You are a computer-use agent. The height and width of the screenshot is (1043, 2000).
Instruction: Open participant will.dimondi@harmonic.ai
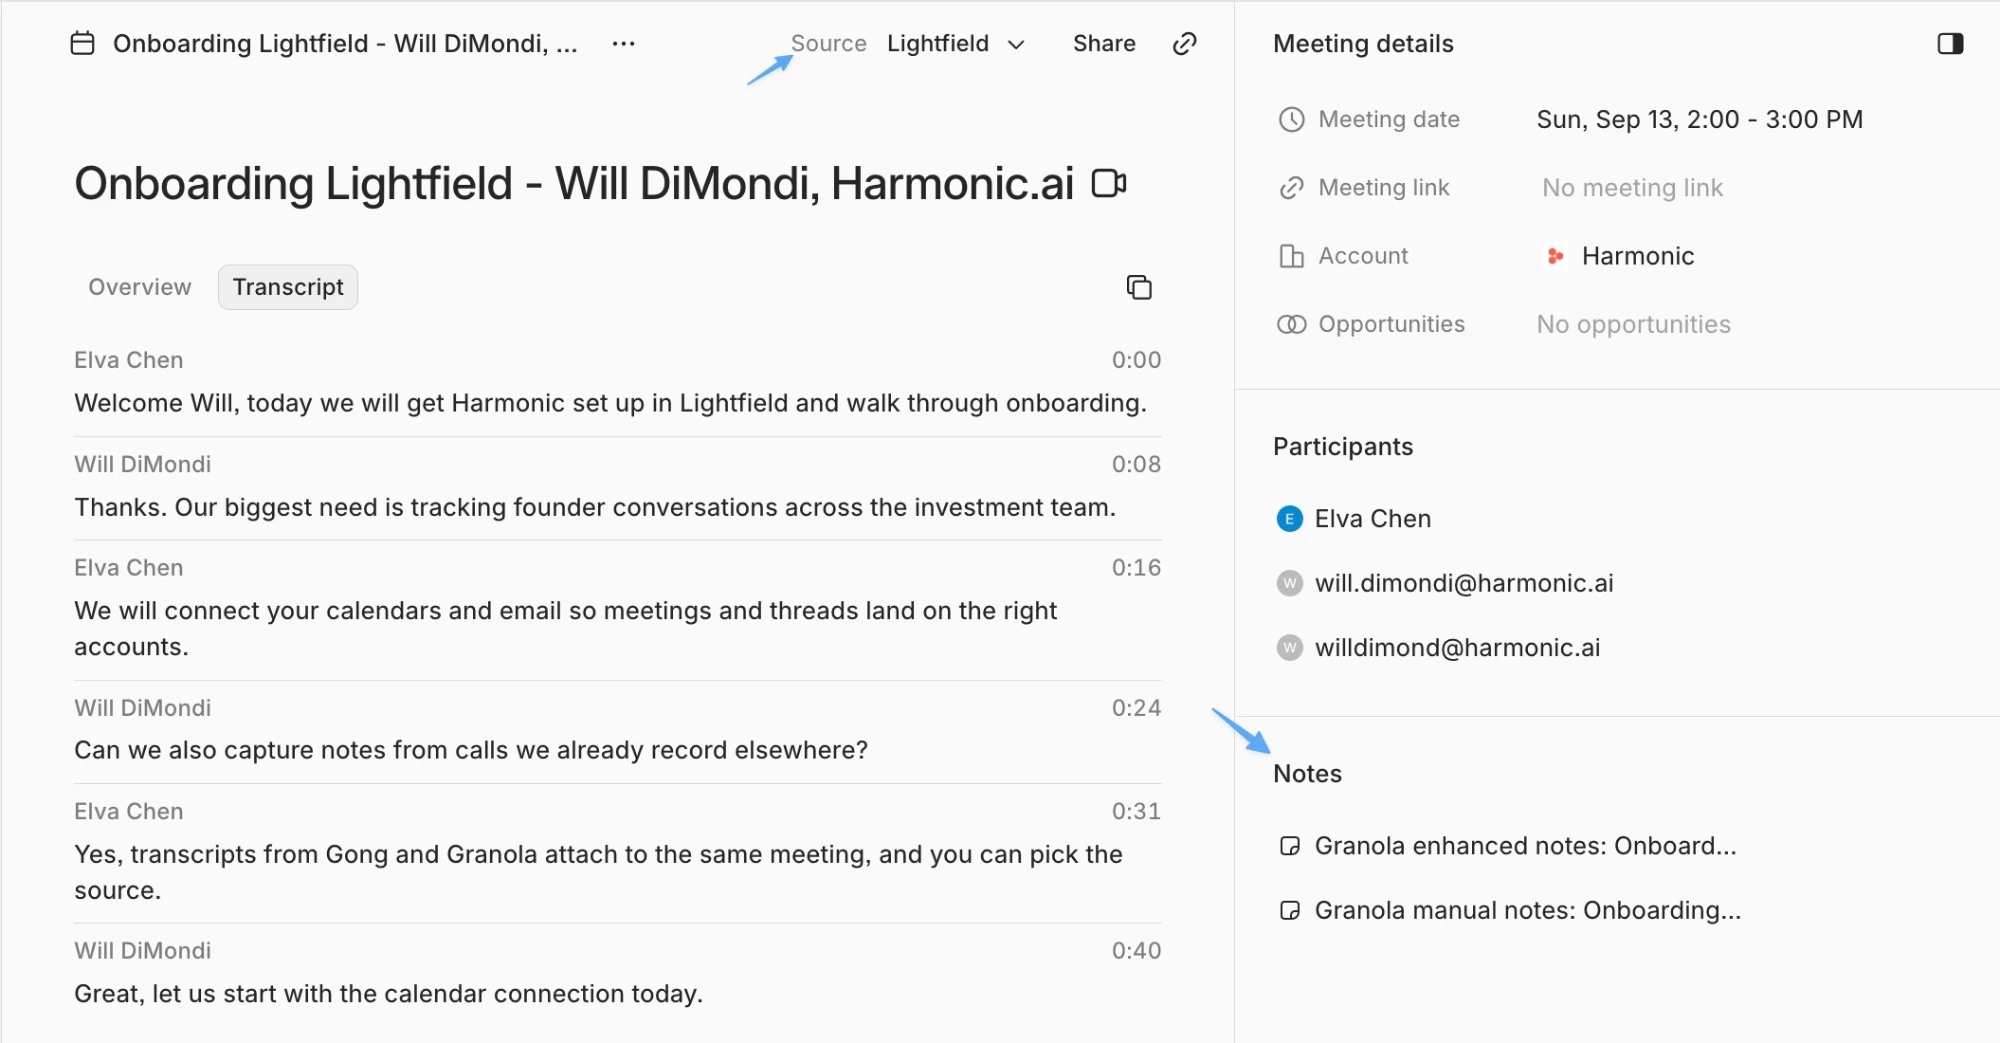click(1464, 583)
